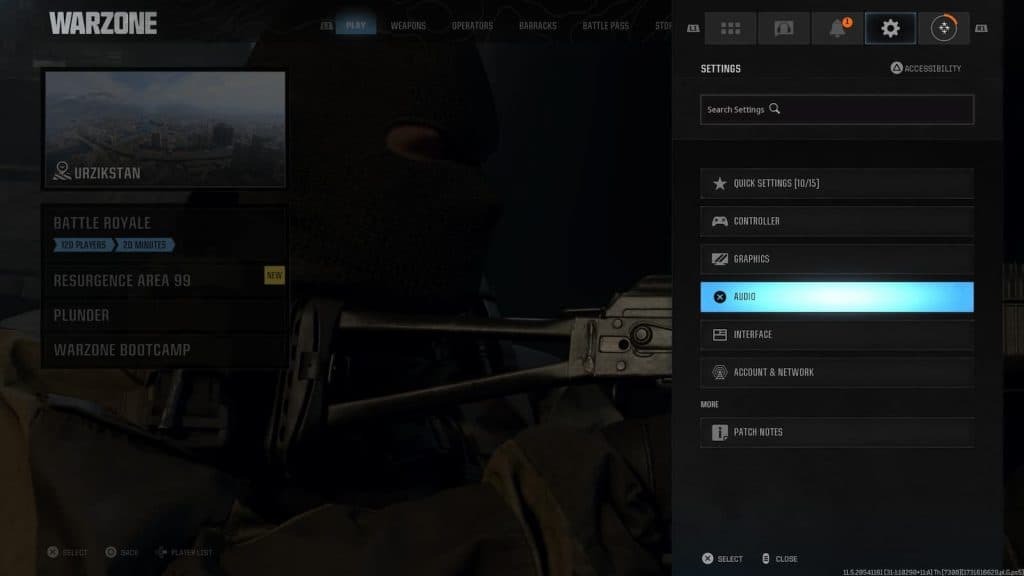Select the settings gear icon

pos(890,28)
